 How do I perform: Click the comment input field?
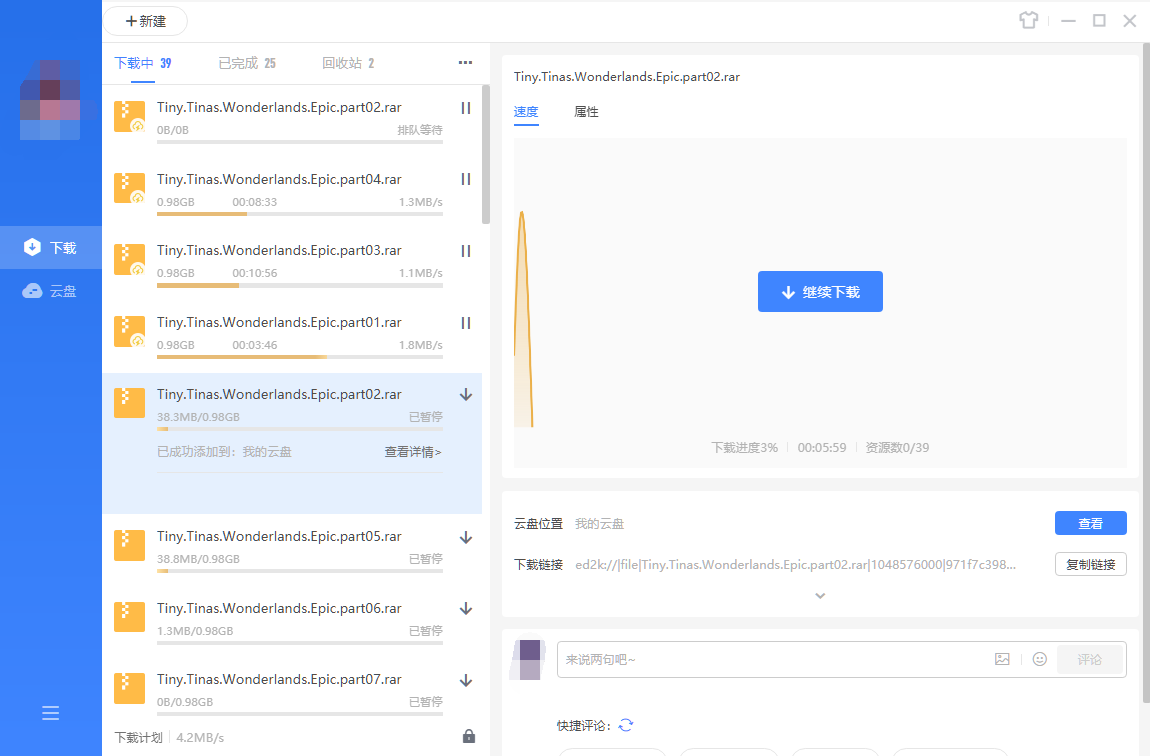[770, 659]
